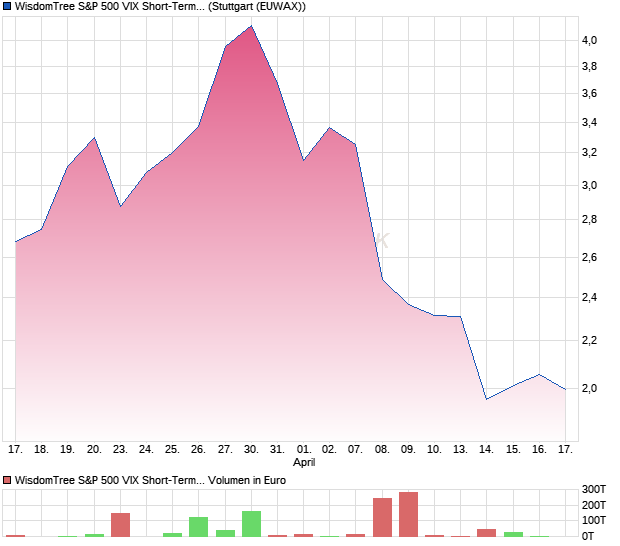Screen dimensions: 620x546
Task: Click the blue price legend square
Action: click(x=7, y=7)
